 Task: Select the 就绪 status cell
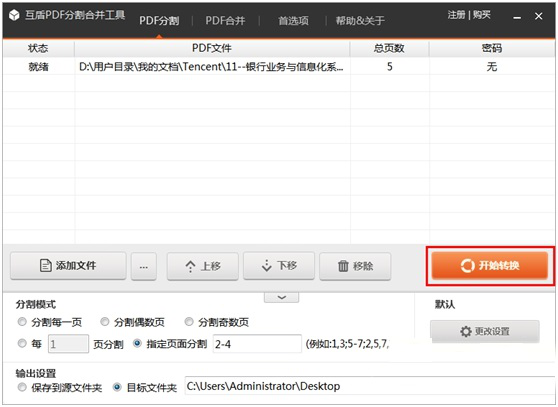(38, 67)
